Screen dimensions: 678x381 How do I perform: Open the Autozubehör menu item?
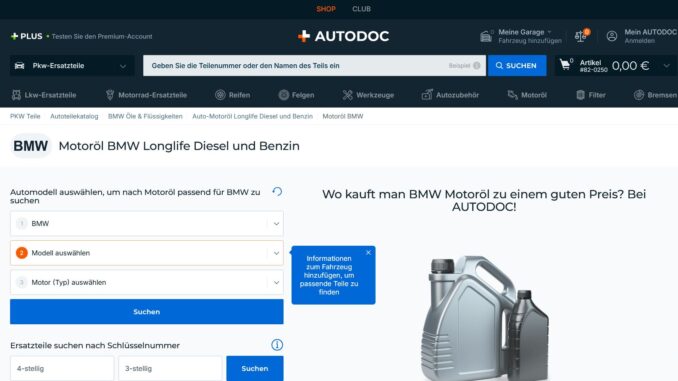coord(450,95)
